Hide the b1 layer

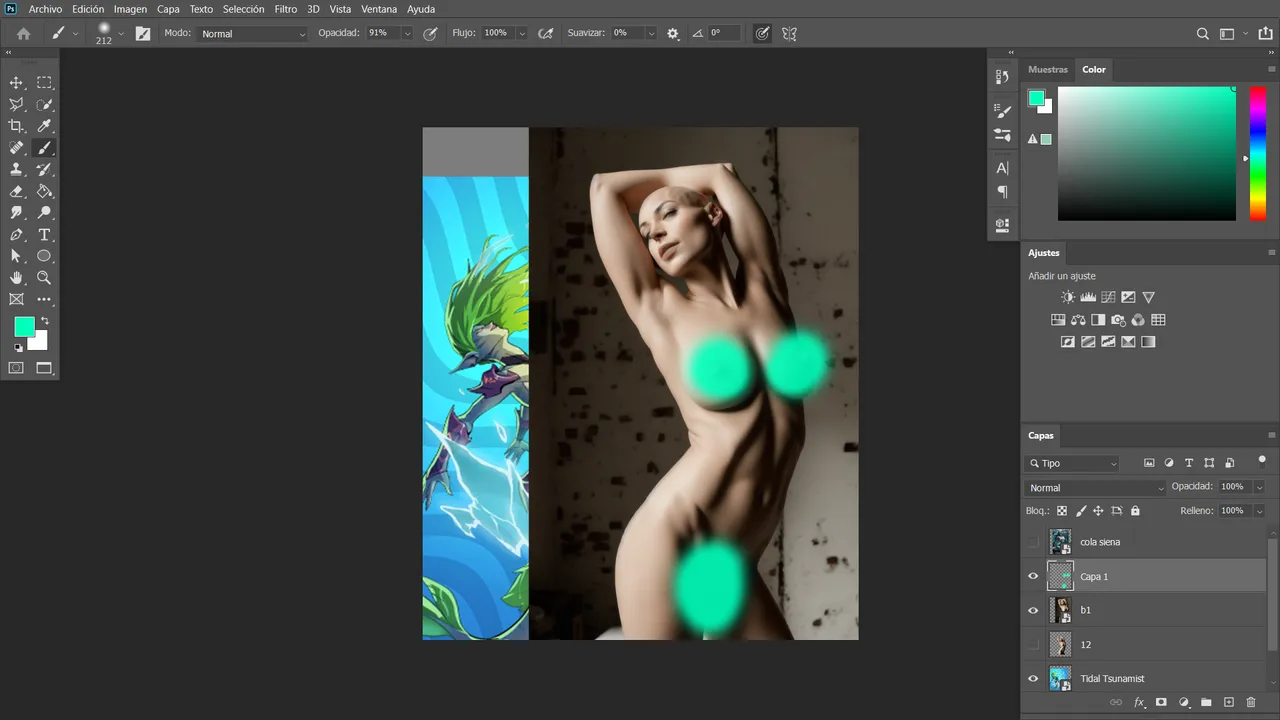point(1033,610)
